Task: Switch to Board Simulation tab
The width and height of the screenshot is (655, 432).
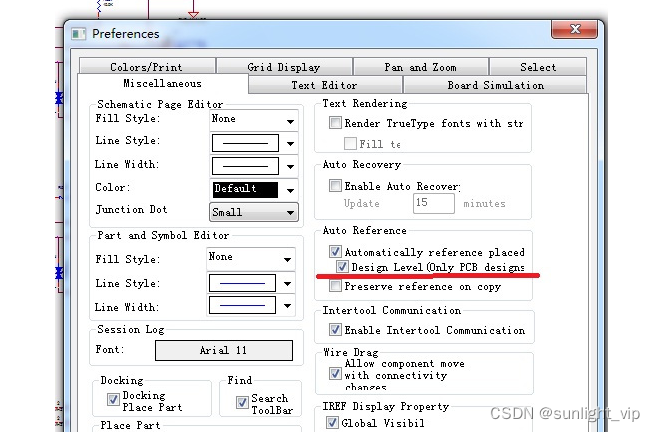Action: pyautogui.click(x=495, y=85)
